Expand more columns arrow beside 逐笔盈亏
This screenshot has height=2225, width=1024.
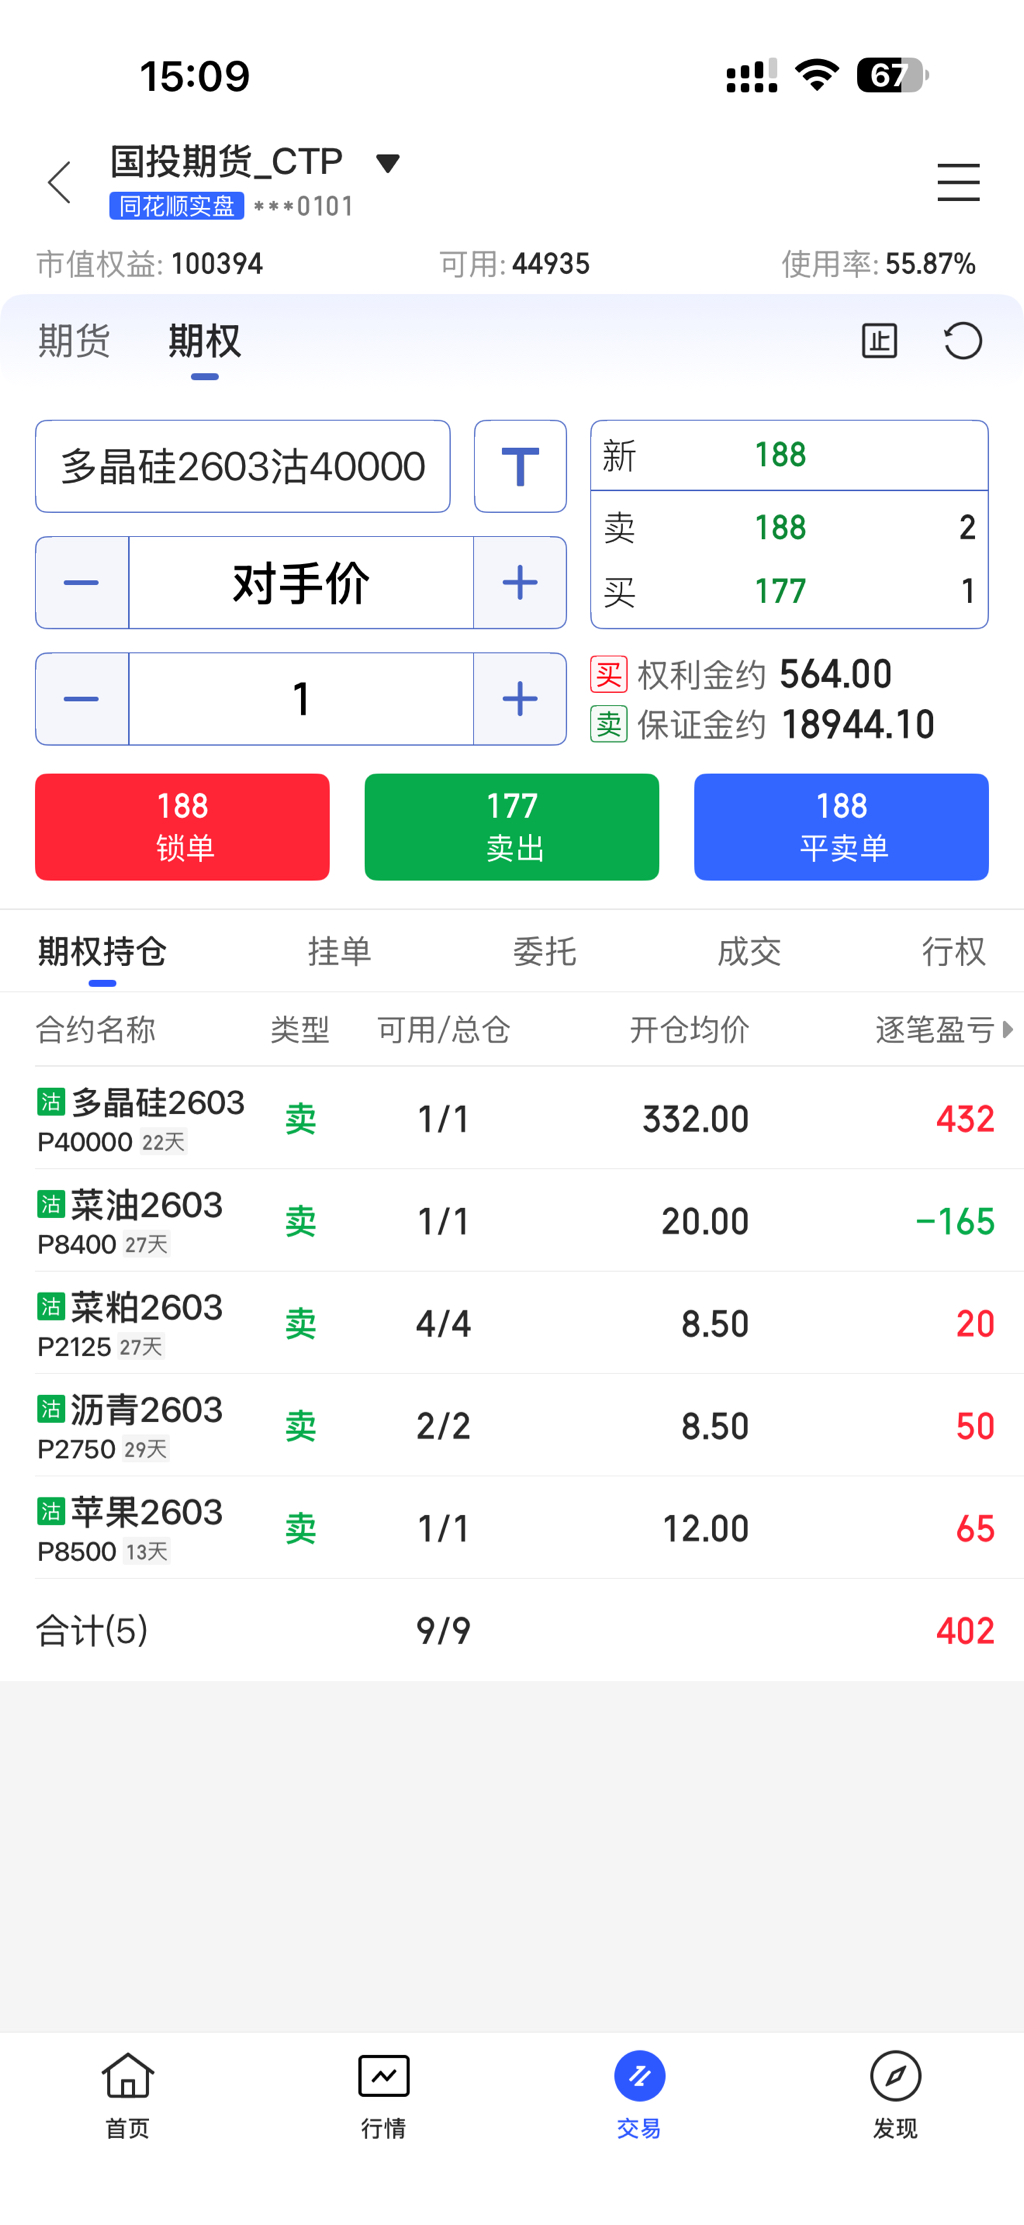1007,1029
